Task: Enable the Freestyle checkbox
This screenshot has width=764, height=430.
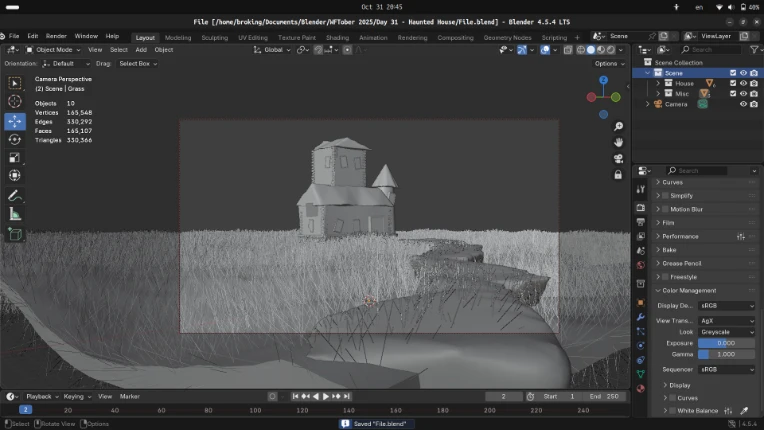Action: (666, 277)
